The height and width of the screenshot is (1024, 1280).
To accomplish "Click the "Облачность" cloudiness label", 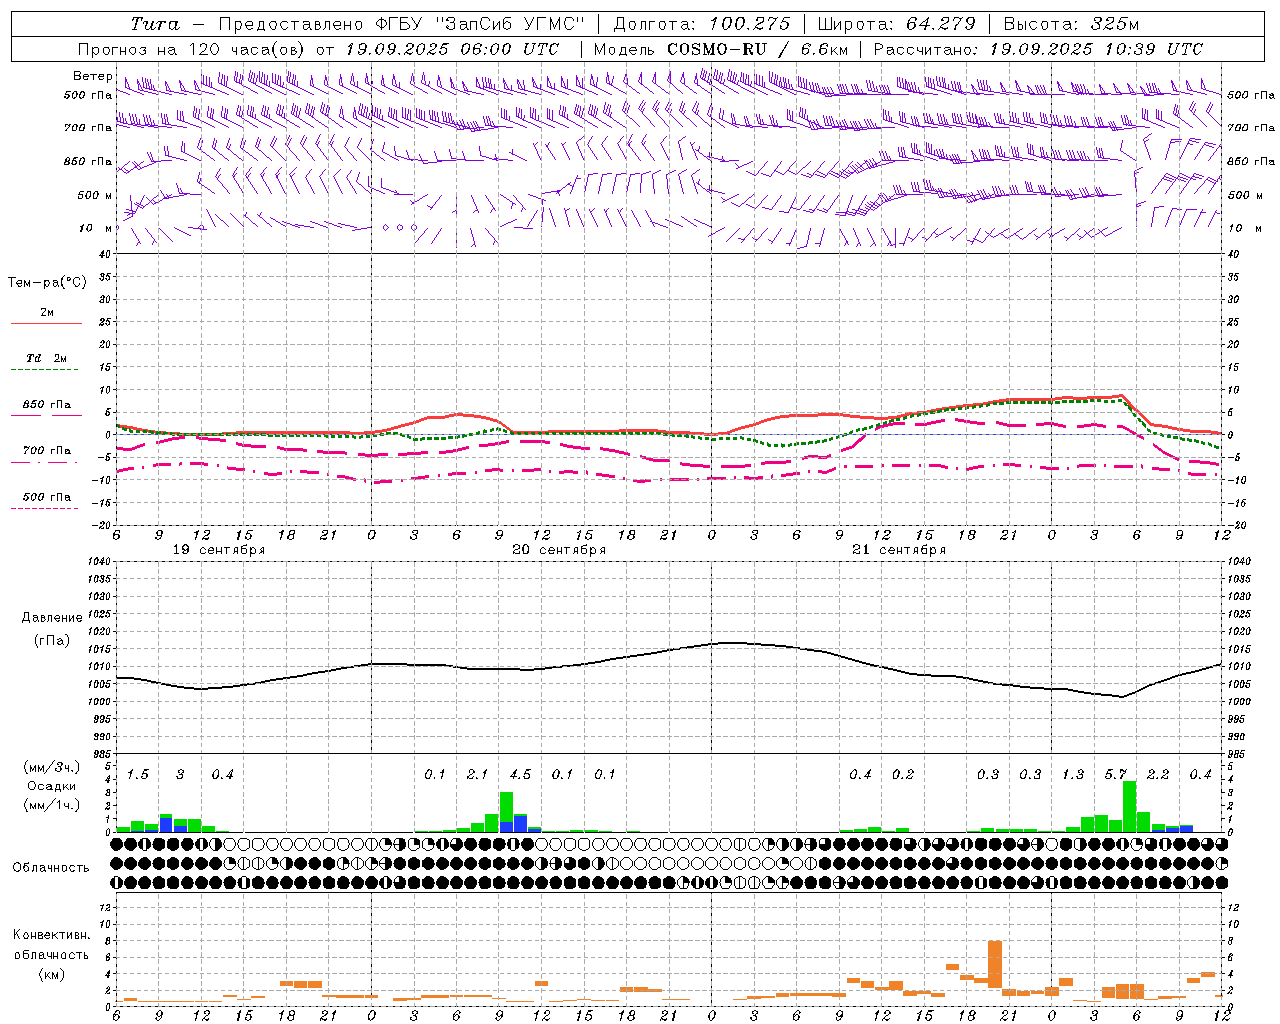I will tap(51, 868).
